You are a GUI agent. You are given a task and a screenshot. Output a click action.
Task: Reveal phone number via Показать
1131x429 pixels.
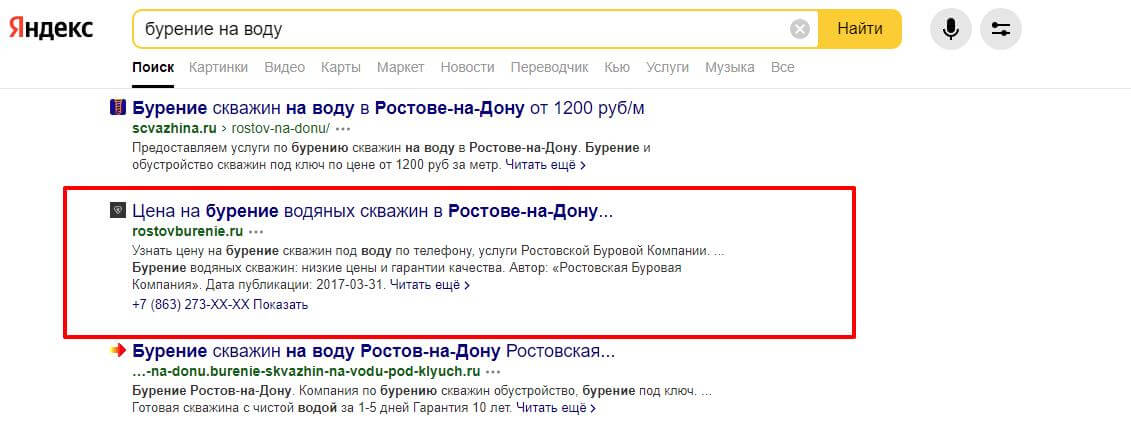[x=281, y=304]
